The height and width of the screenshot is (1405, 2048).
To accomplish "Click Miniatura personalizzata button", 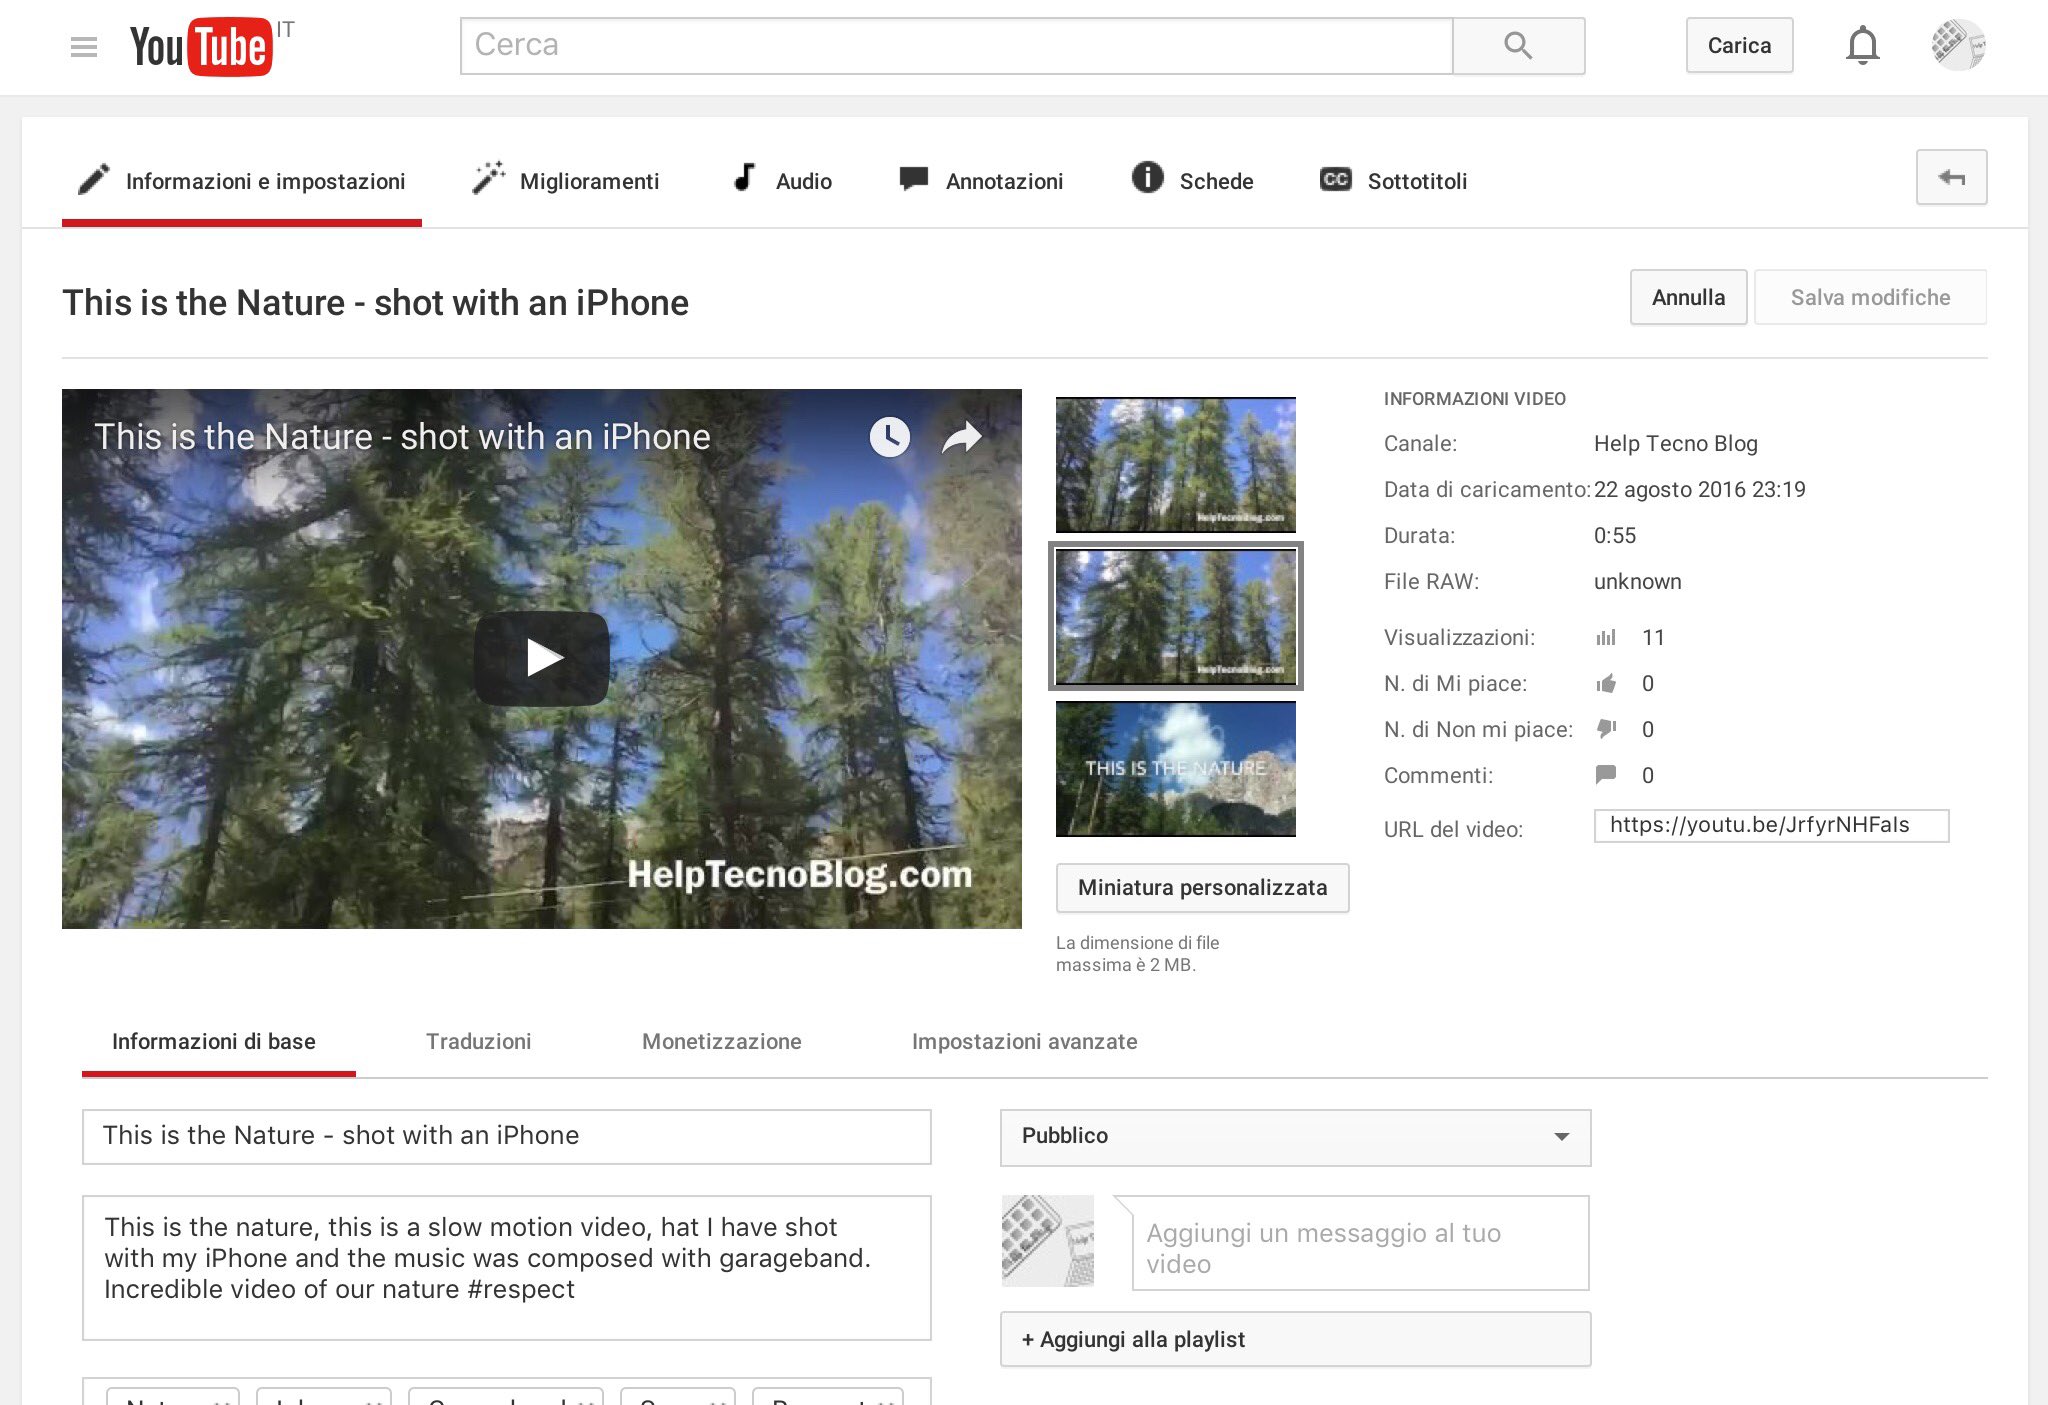I will pyautogui.click(x=1202, y=888).
